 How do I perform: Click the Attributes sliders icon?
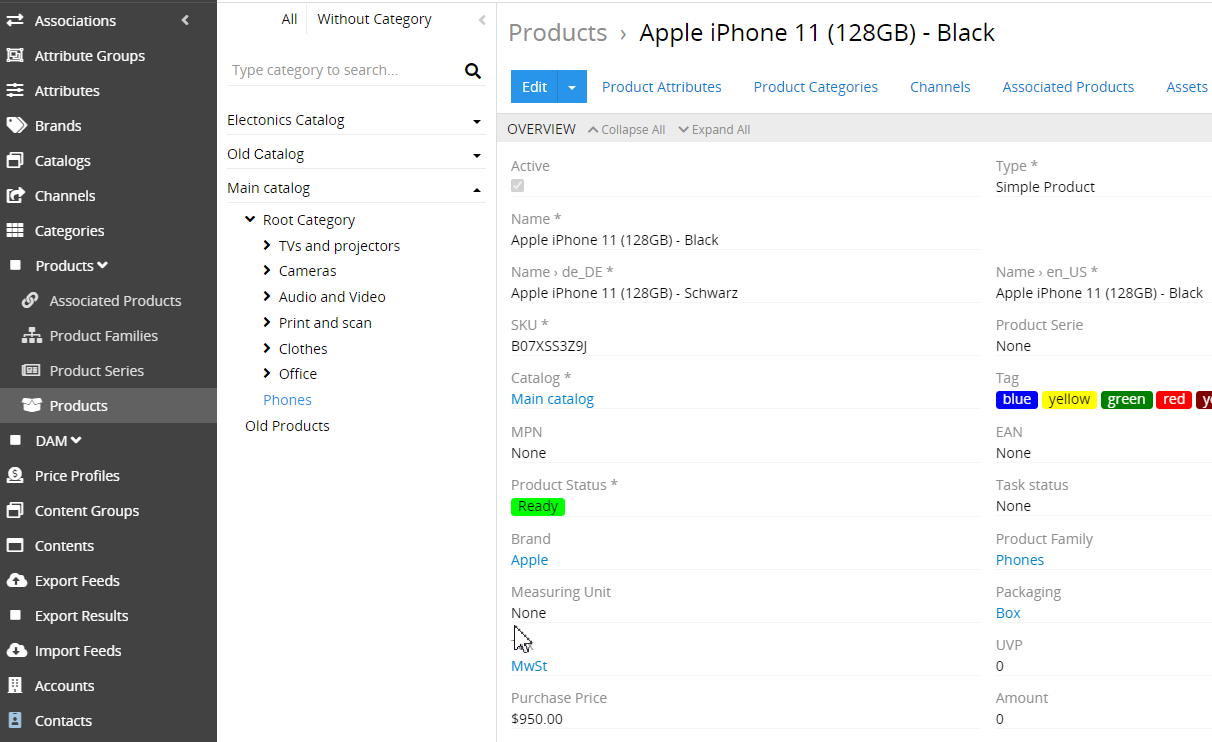click(x=15, y=90)
